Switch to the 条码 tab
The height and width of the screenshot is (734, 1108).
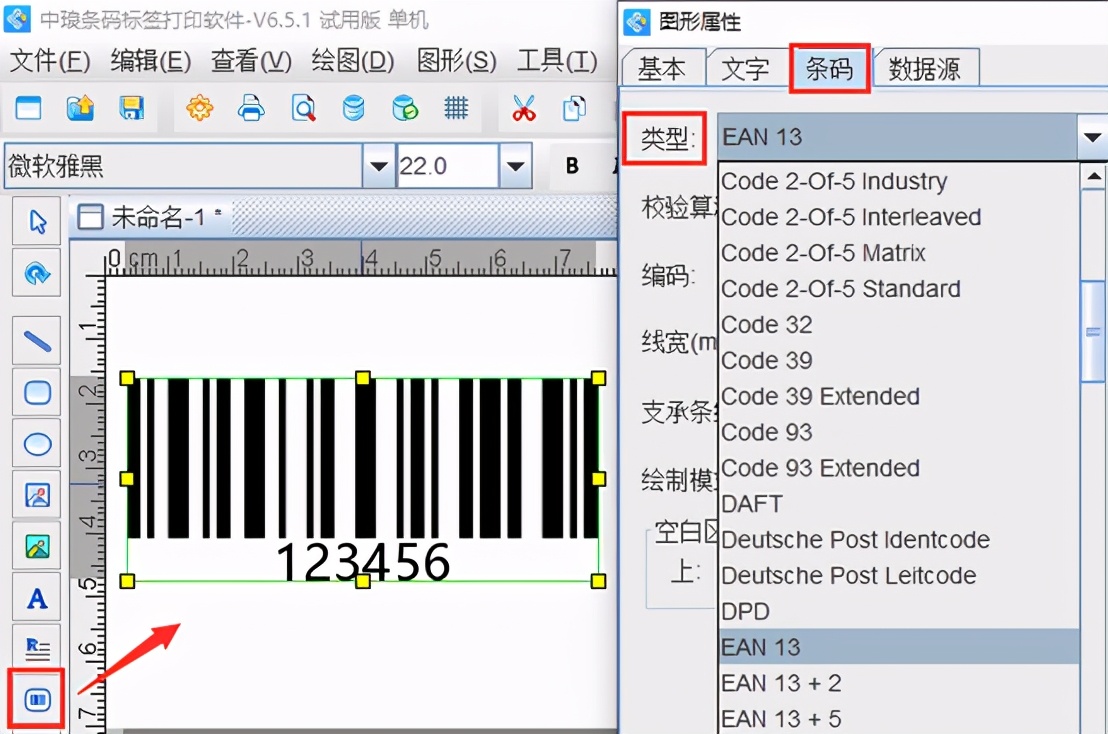tap(829, 67)
